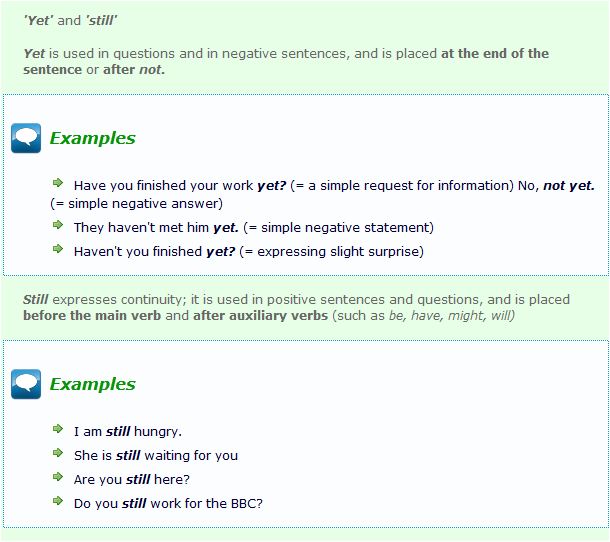610x542 pixels.
Task: Click the green arrow beside 'They haven't met him yet.'
Action: (x=59, y=226)
